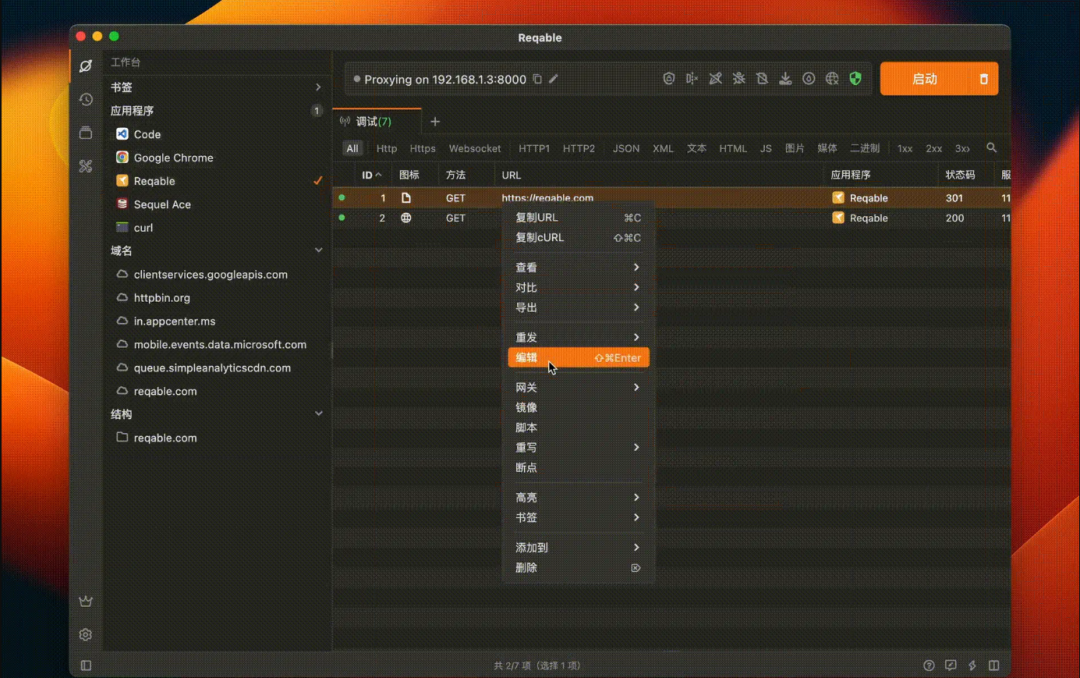This screenshot has width=1080, height=678.
Task: Select clientservices.googleapis.com domain
Action: pyautogui.click(x=217, y=274)
